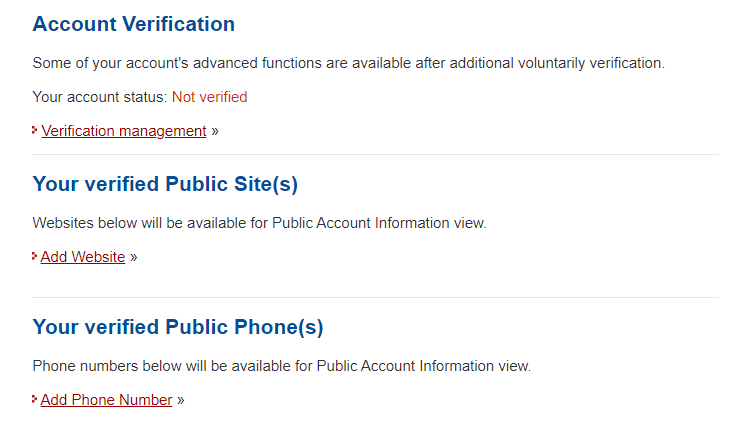Screen dimensions: 738x439
Task: Click the Your verified Public Site(s) heading
Action: click(165, 184)
